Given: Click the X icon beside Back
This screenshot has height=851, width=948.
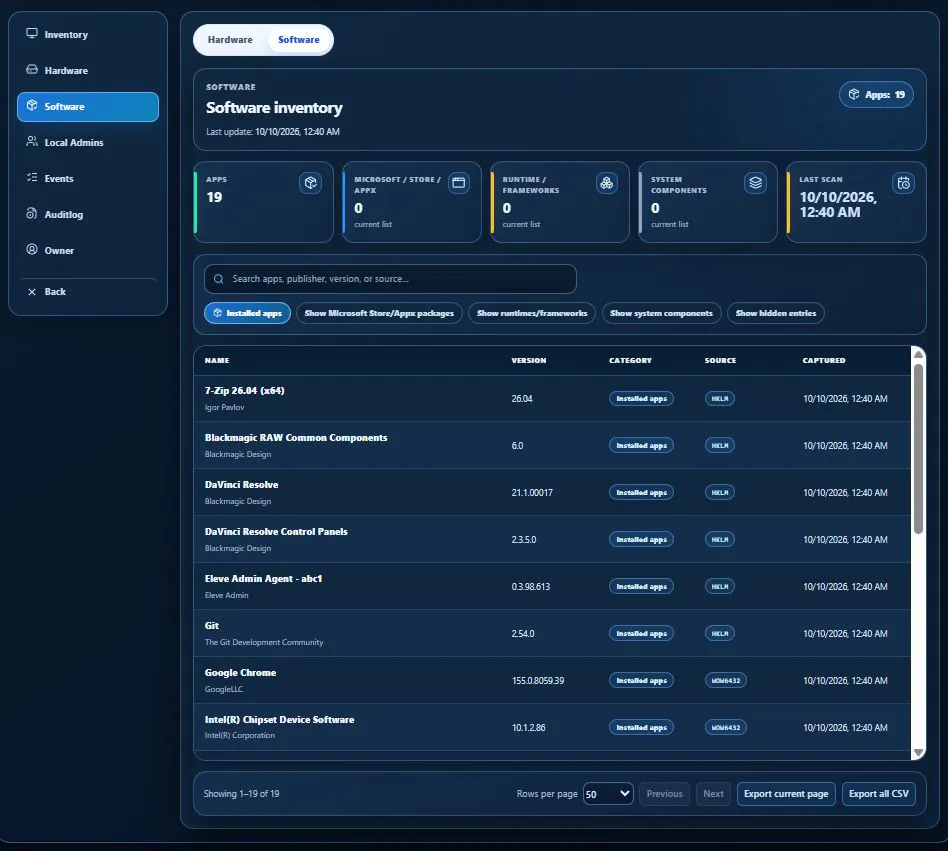Looking at the screenshot, I should (x=32, y=292).
